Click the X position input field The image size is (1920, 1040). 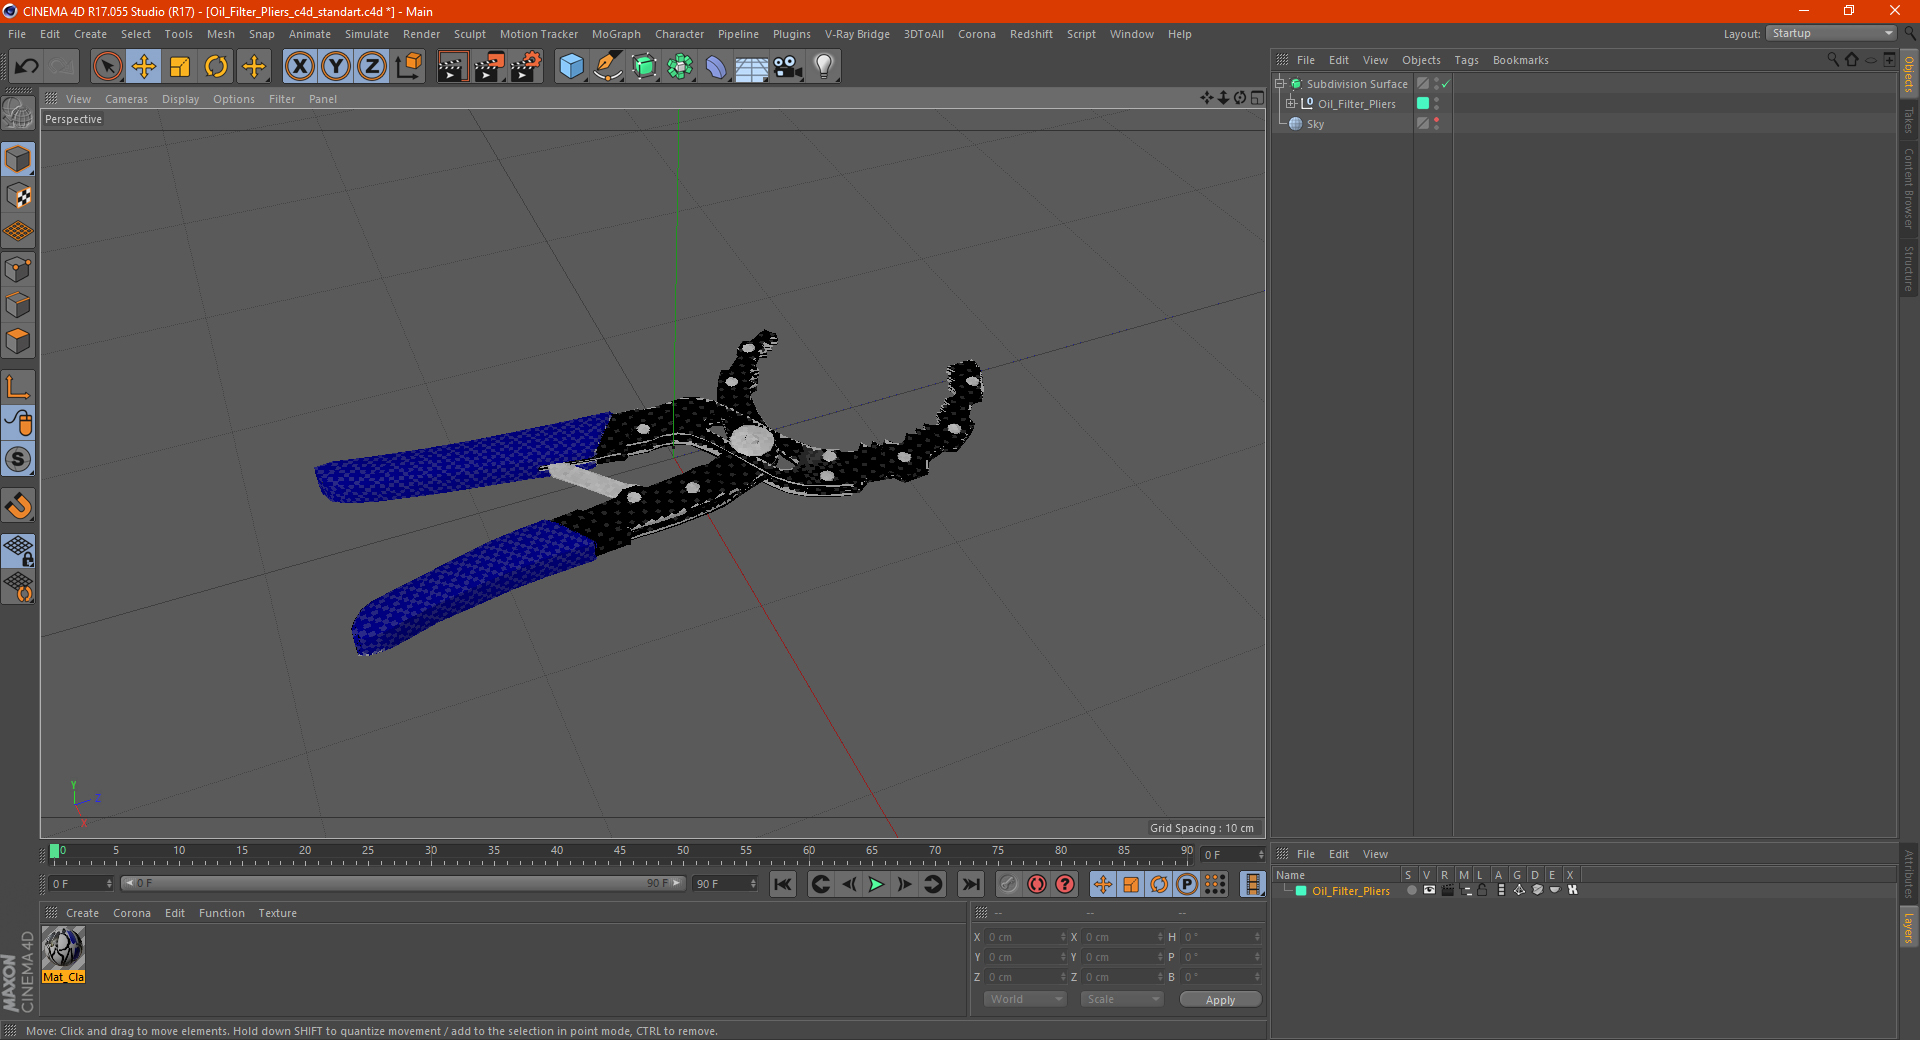[1025, 937]
